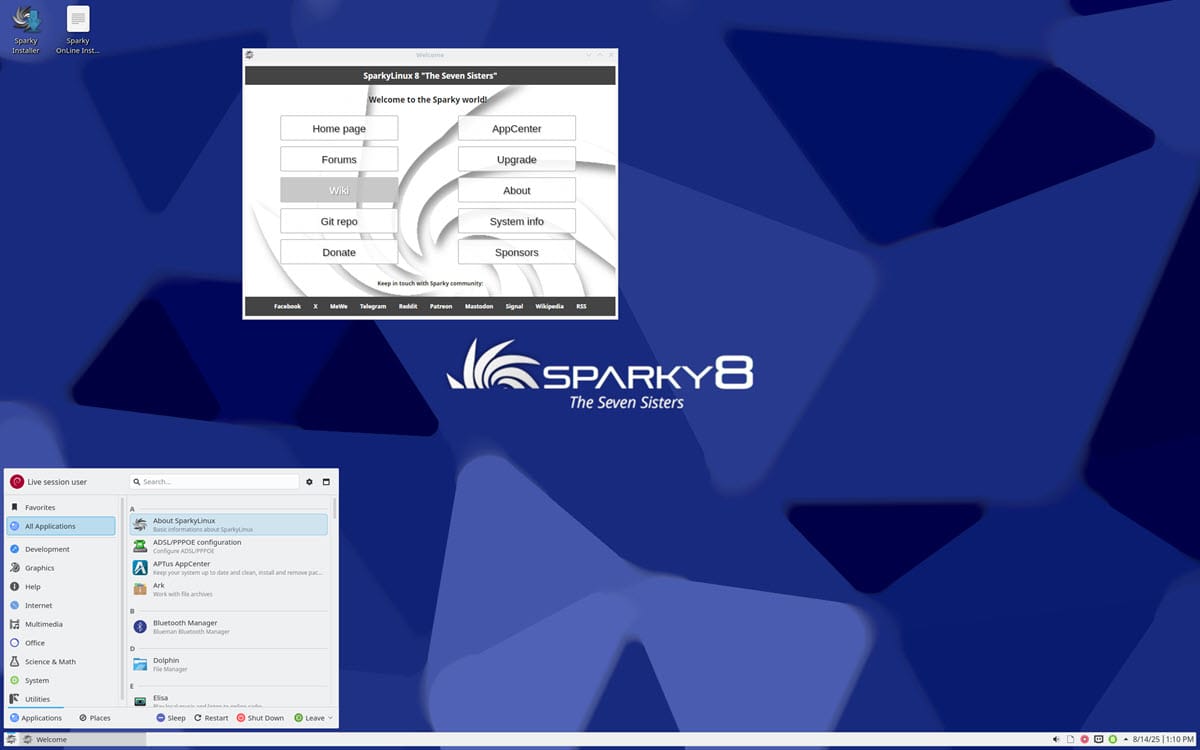The image size is (1200, 750).
Task: Click the Multimedia category icon
Action: pyautogui.click(x=15, y=624)
